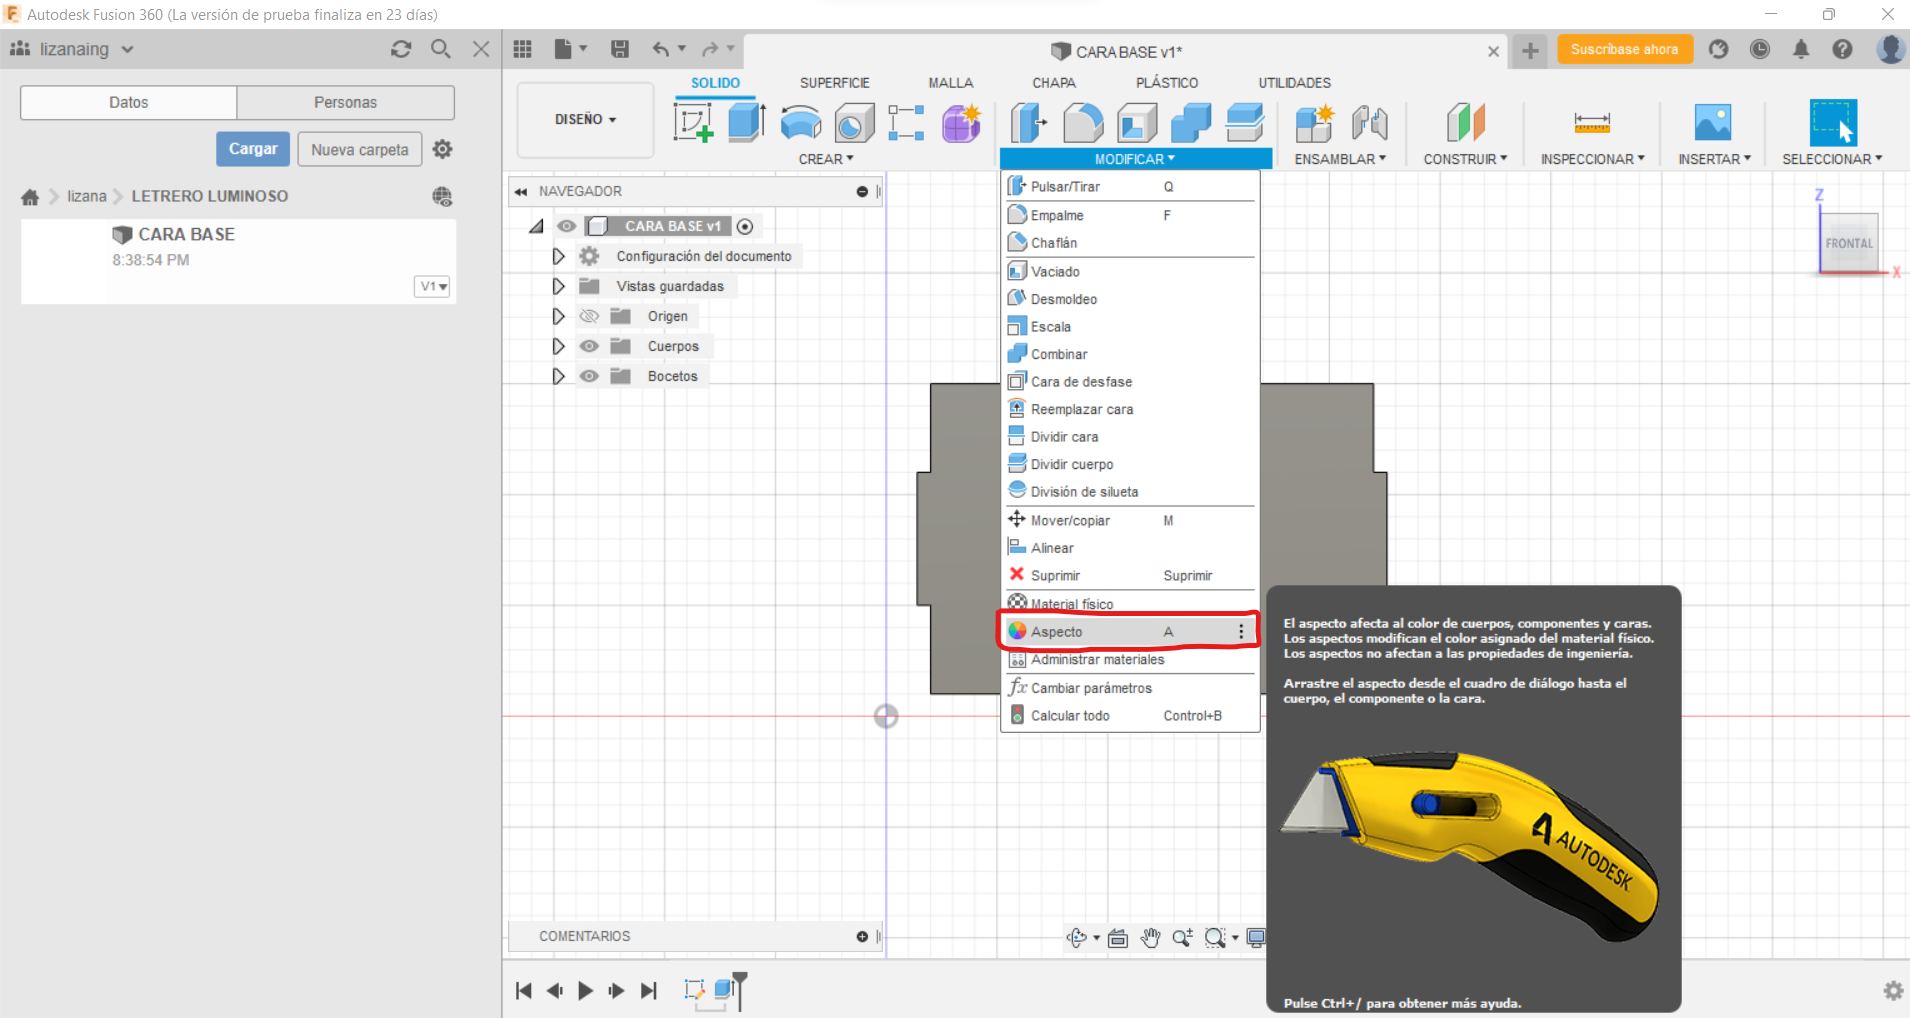Screen dimensions: 1910x1018
Task: Click the Measure inspect icon
Action: coord(1592,123)
